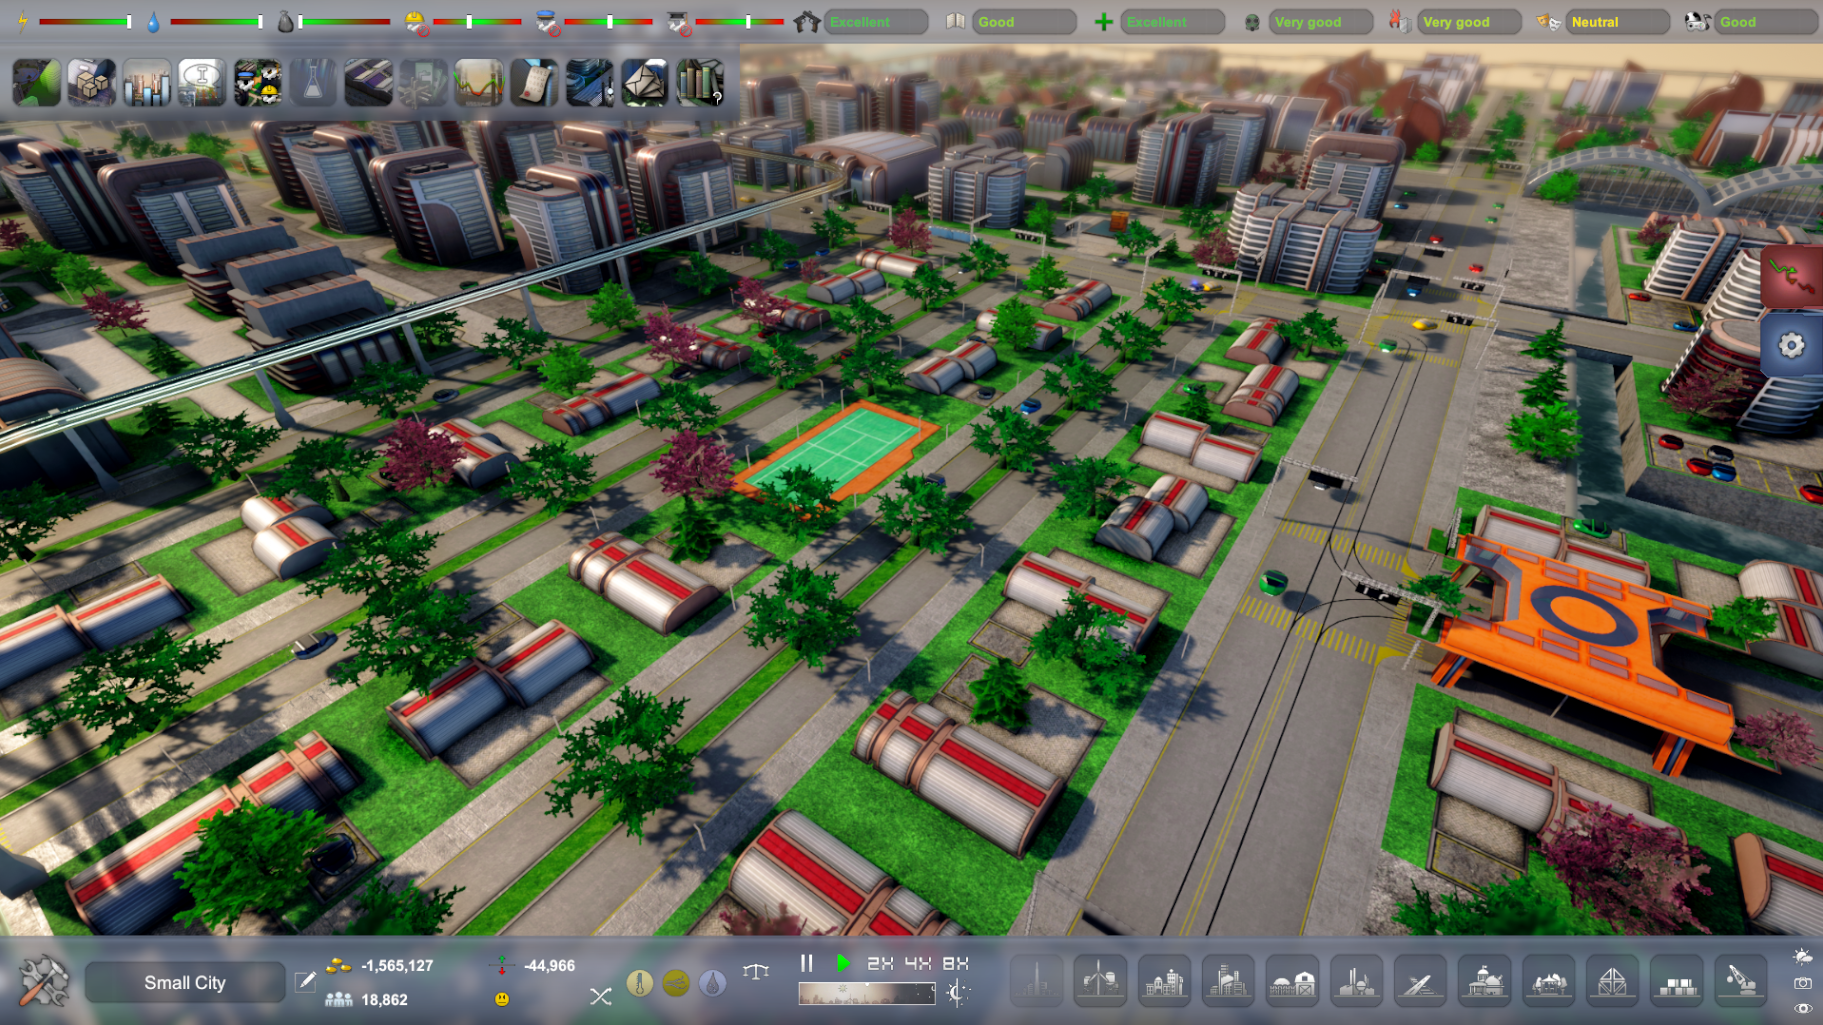Screen dimensions: 1823x1025
Task: Select the zoning blocks category
Action: pyautogui.click(x=1612, y=980)
